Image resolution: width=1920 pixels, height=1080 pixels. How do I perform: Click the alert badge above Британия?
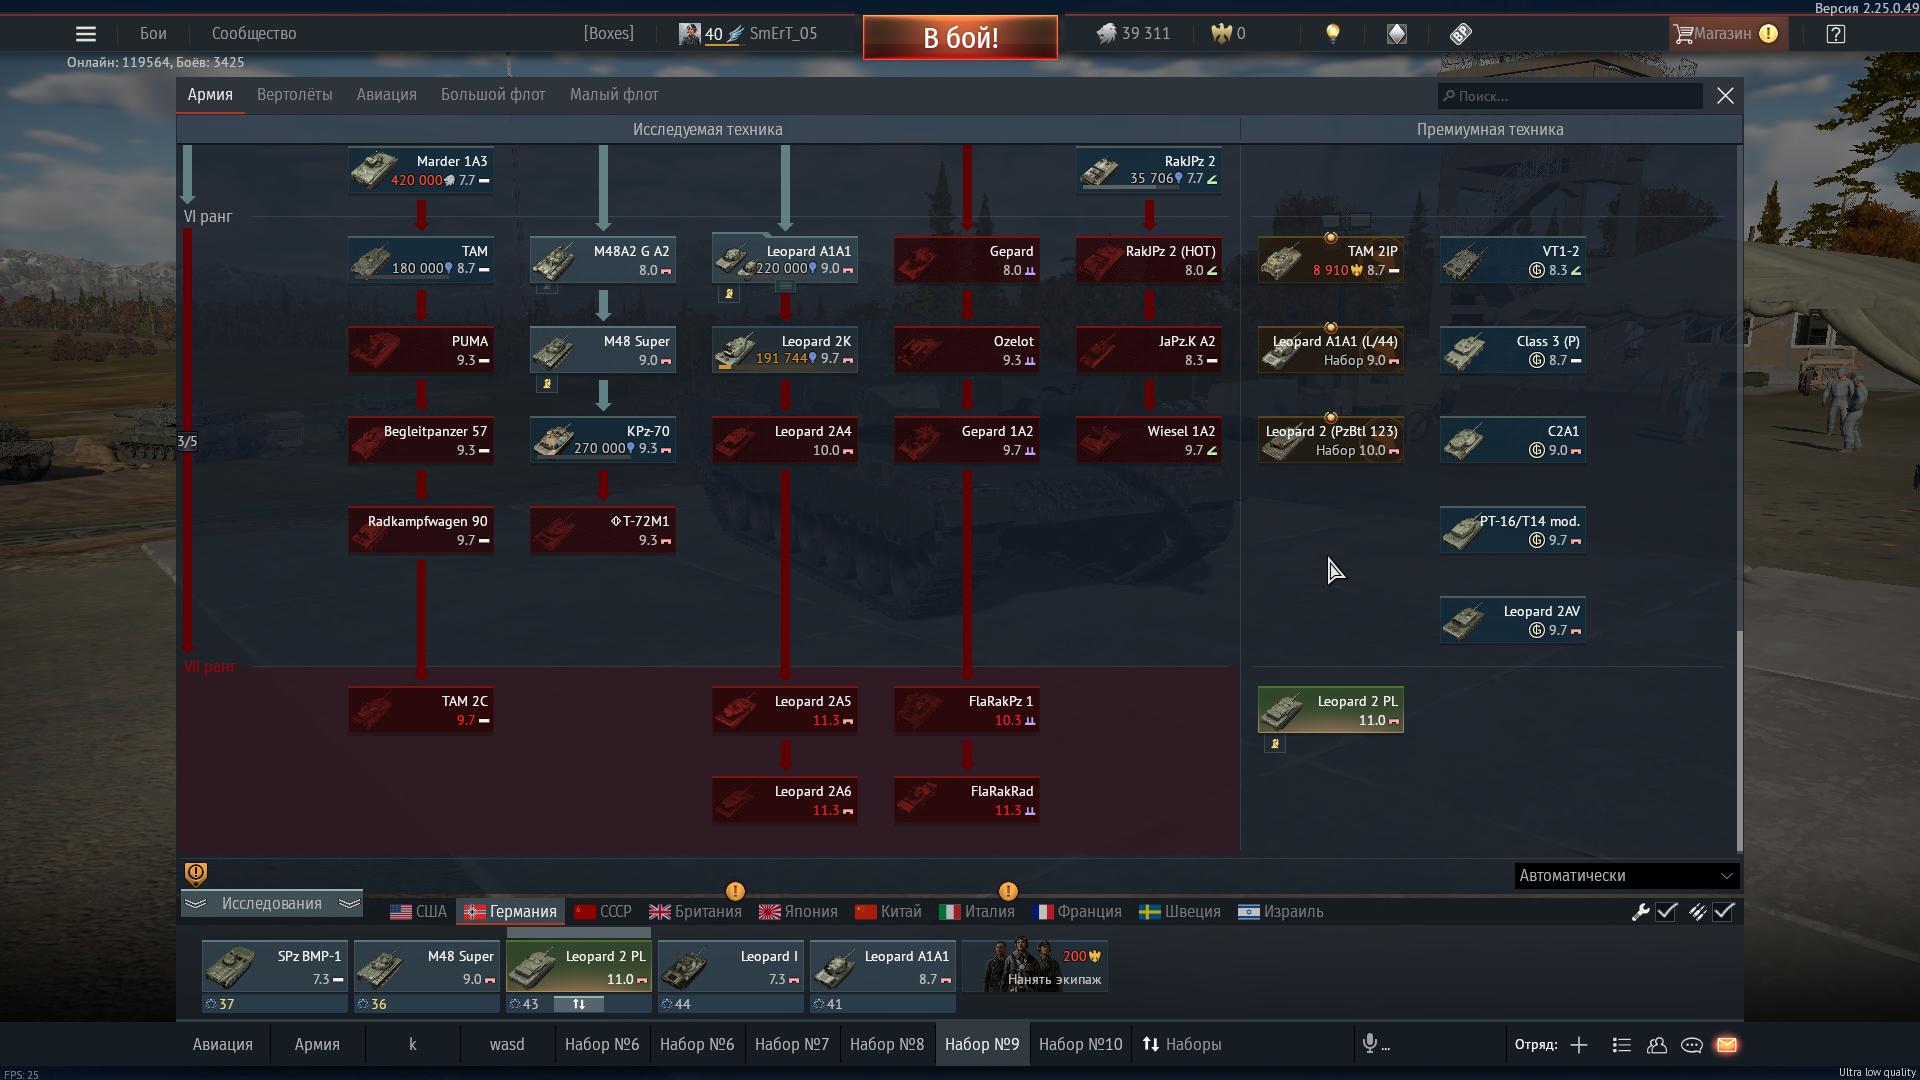(x=735, y=891)
